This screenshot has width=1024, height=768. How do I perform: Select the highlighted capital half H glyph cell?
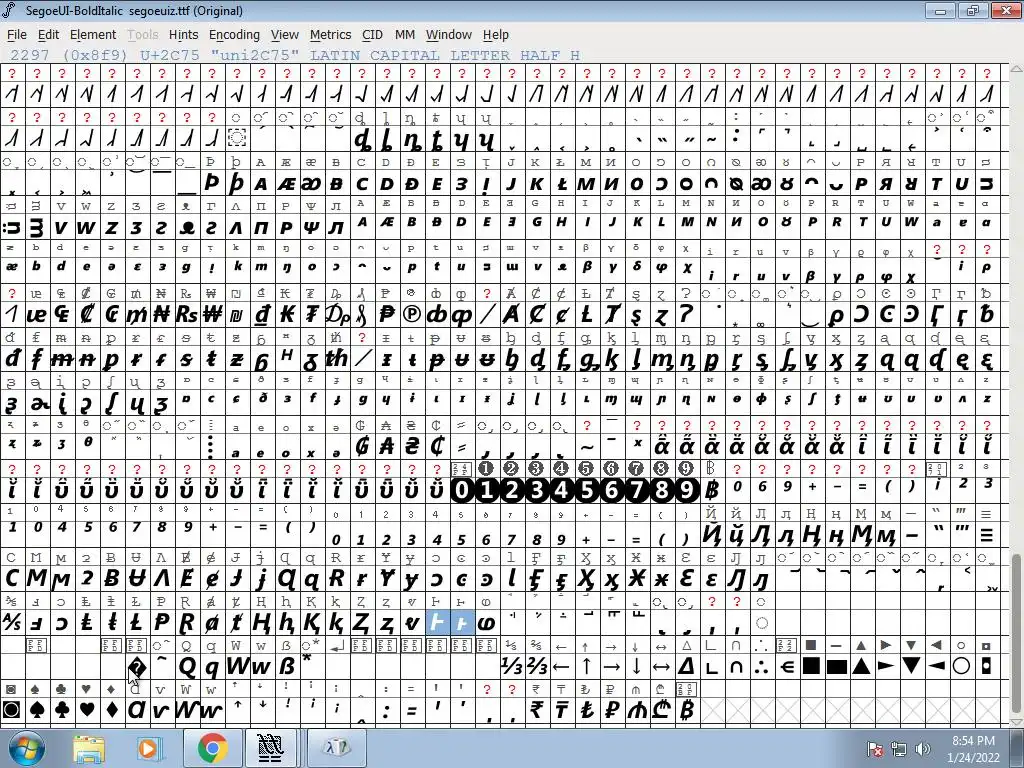tap(437, 623)
